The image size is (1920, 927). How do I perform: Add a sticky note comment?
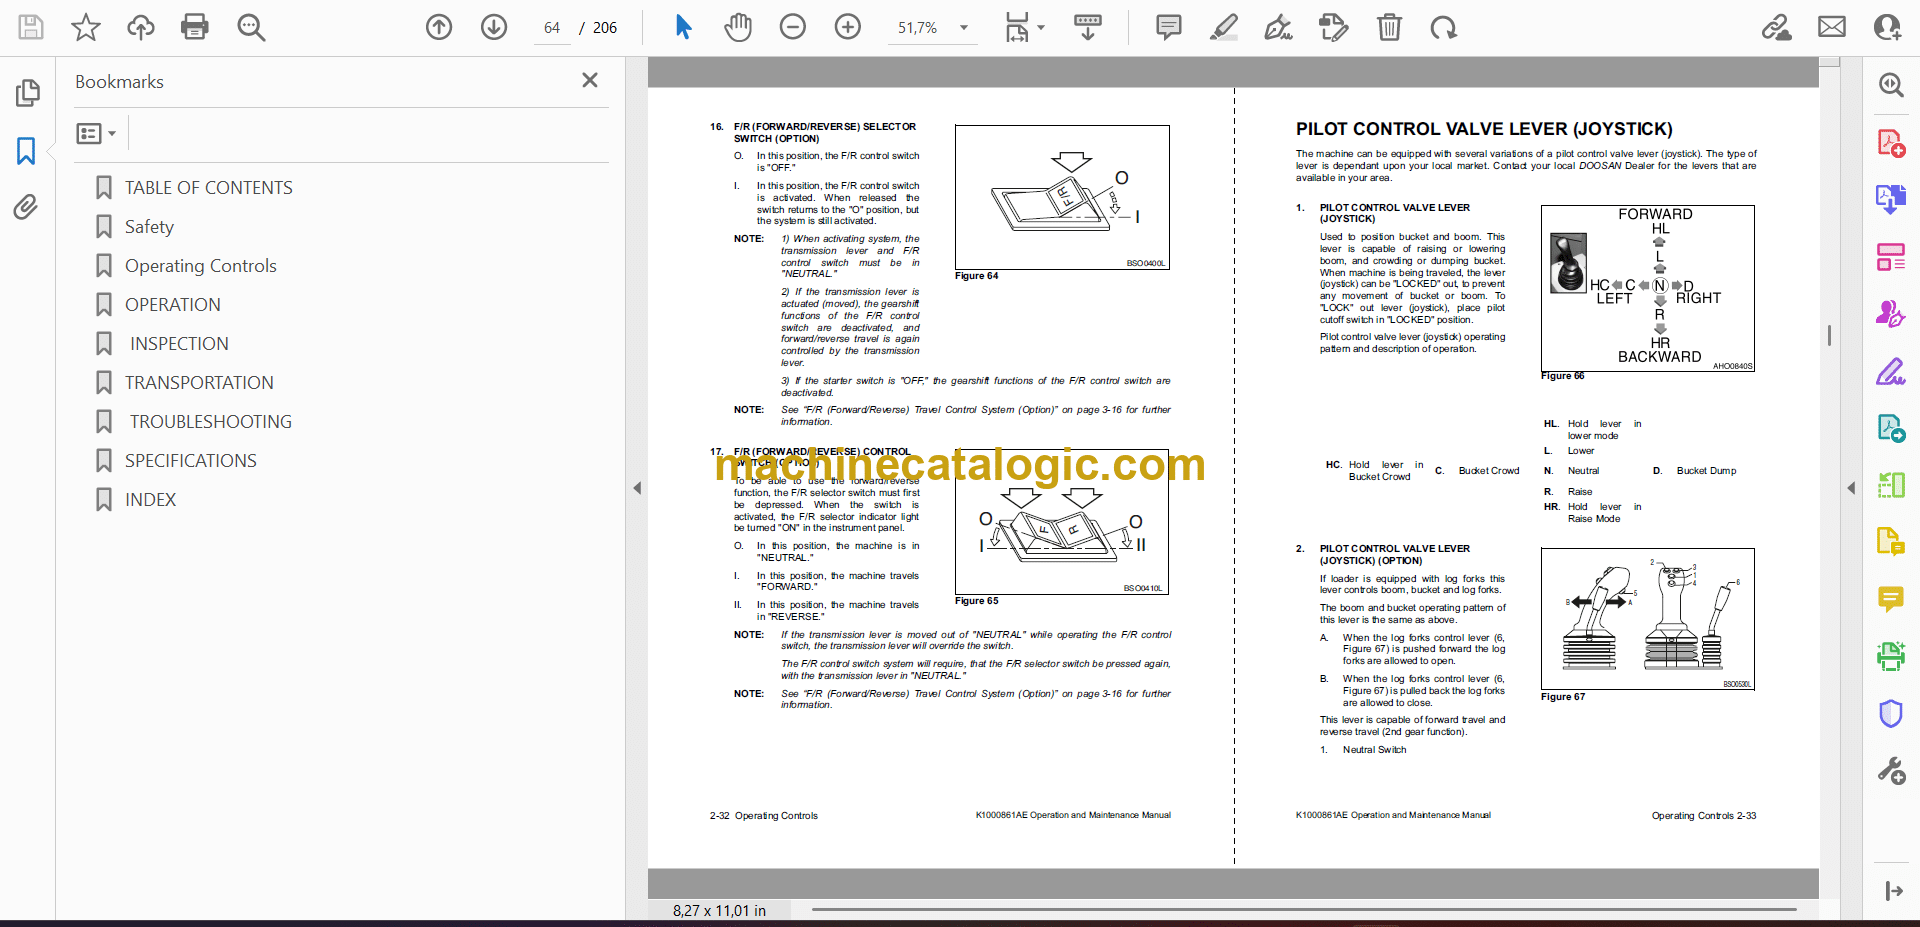[1168, 27]
